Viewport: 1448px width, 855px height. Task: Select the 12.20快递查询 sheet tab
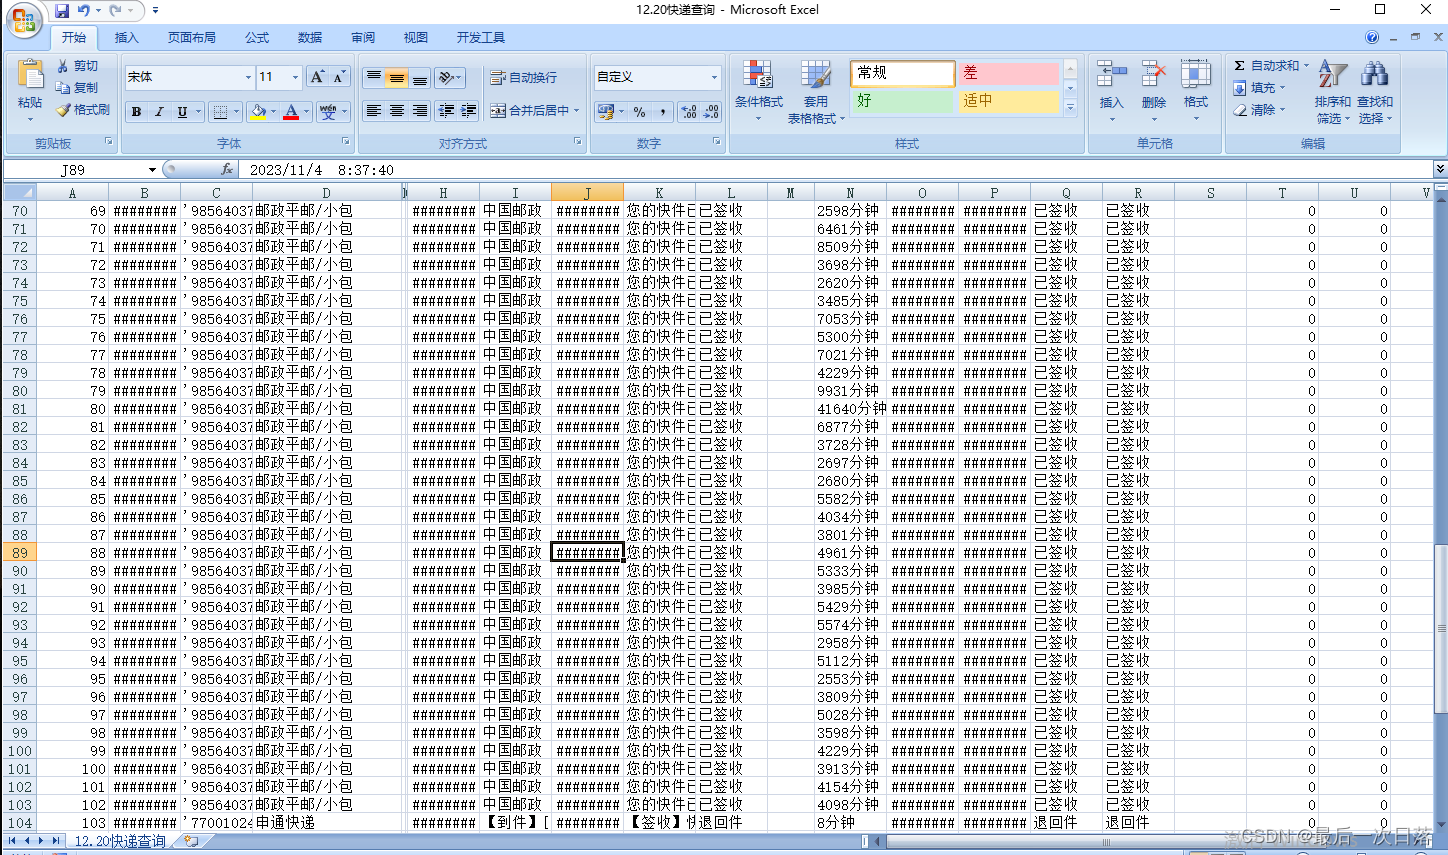120,842
